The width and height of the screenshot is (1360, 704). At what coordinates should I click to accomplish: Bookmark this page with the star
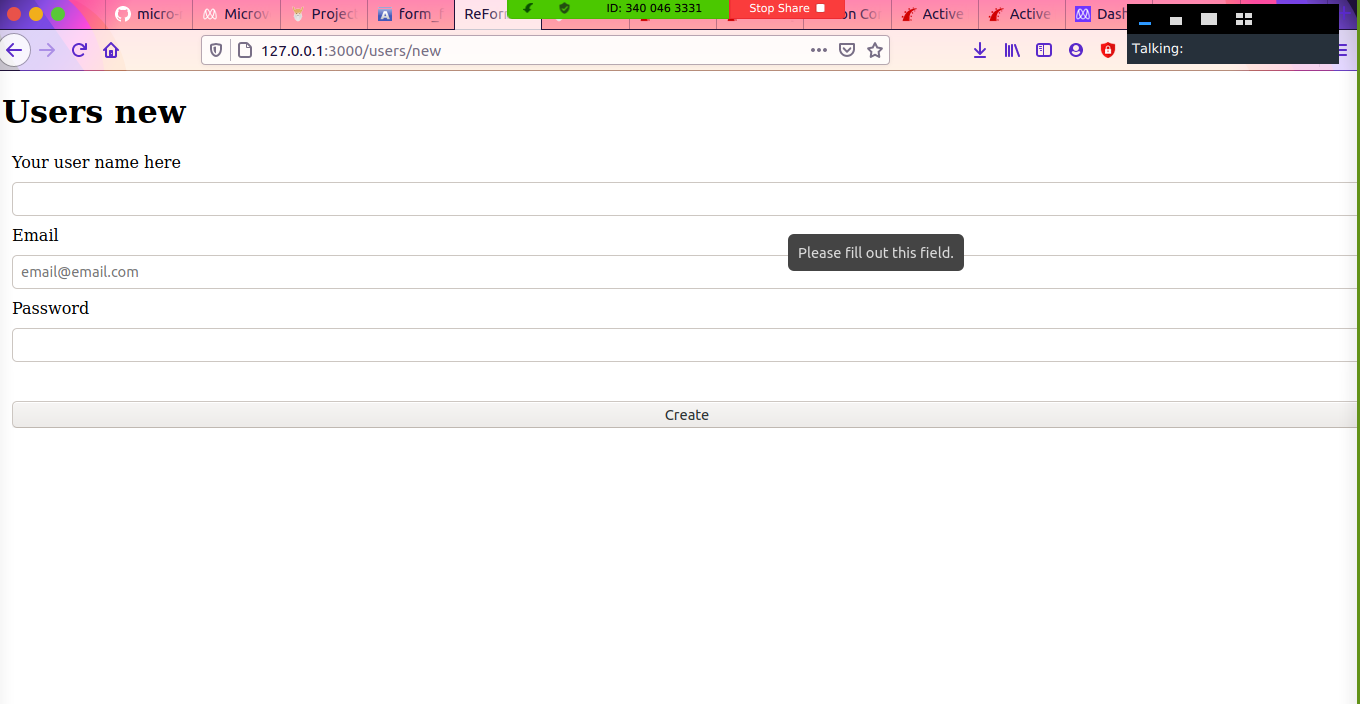click(875, 50)
